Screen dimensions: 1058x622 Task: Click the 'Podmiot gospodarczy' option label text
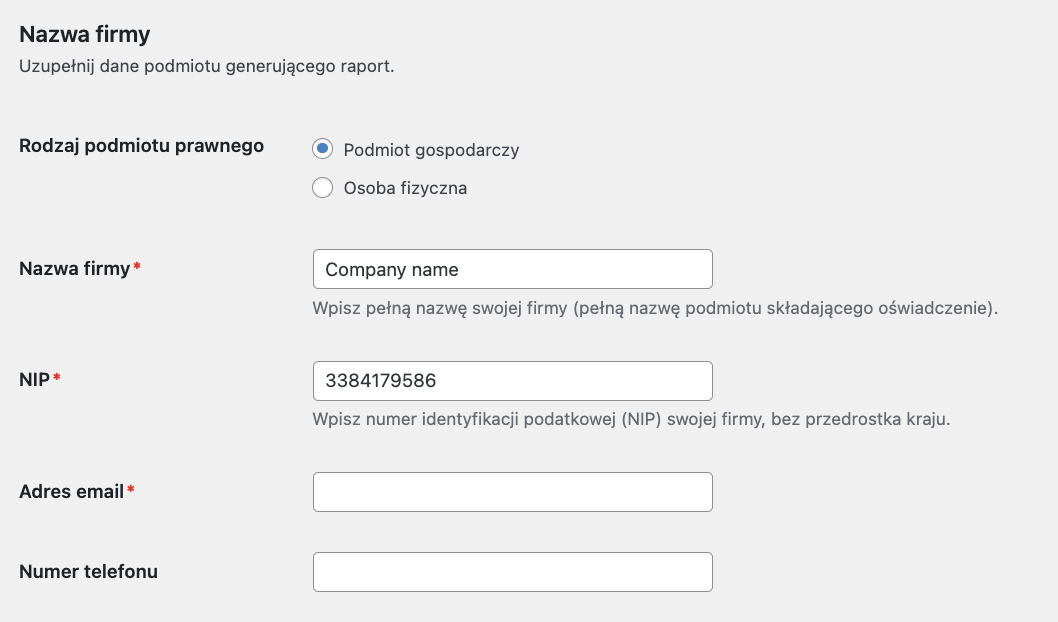[x=431, y=150]
